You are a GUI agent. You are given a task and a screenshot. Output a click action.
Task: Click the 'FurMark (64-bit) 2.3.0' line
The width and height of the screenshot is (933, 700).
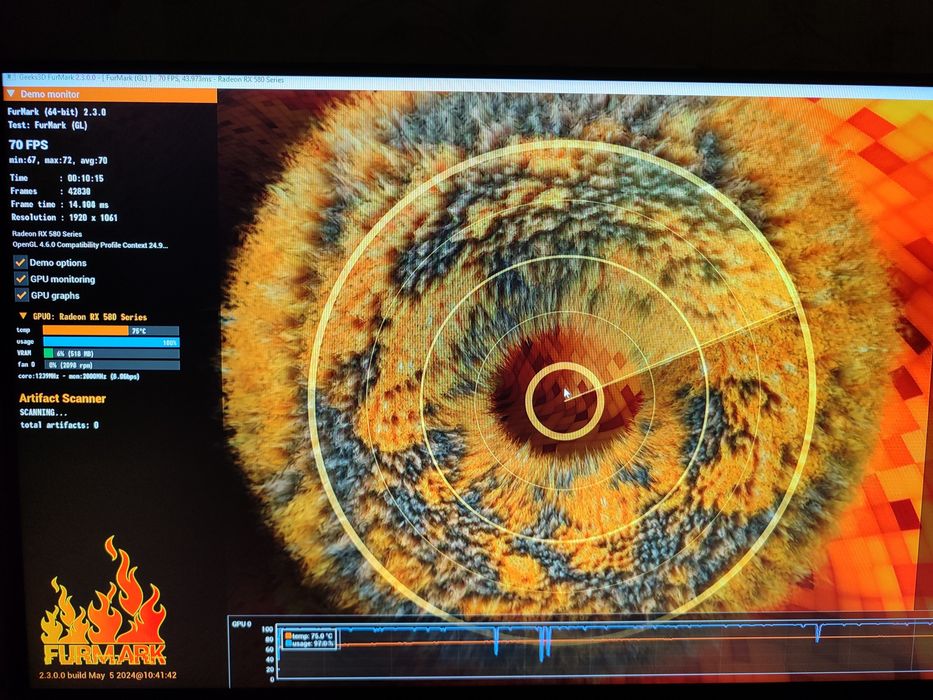57,111
